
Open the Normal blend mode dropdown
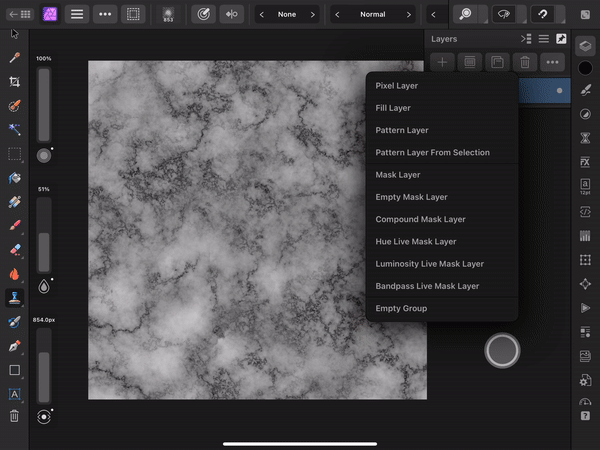373,15
